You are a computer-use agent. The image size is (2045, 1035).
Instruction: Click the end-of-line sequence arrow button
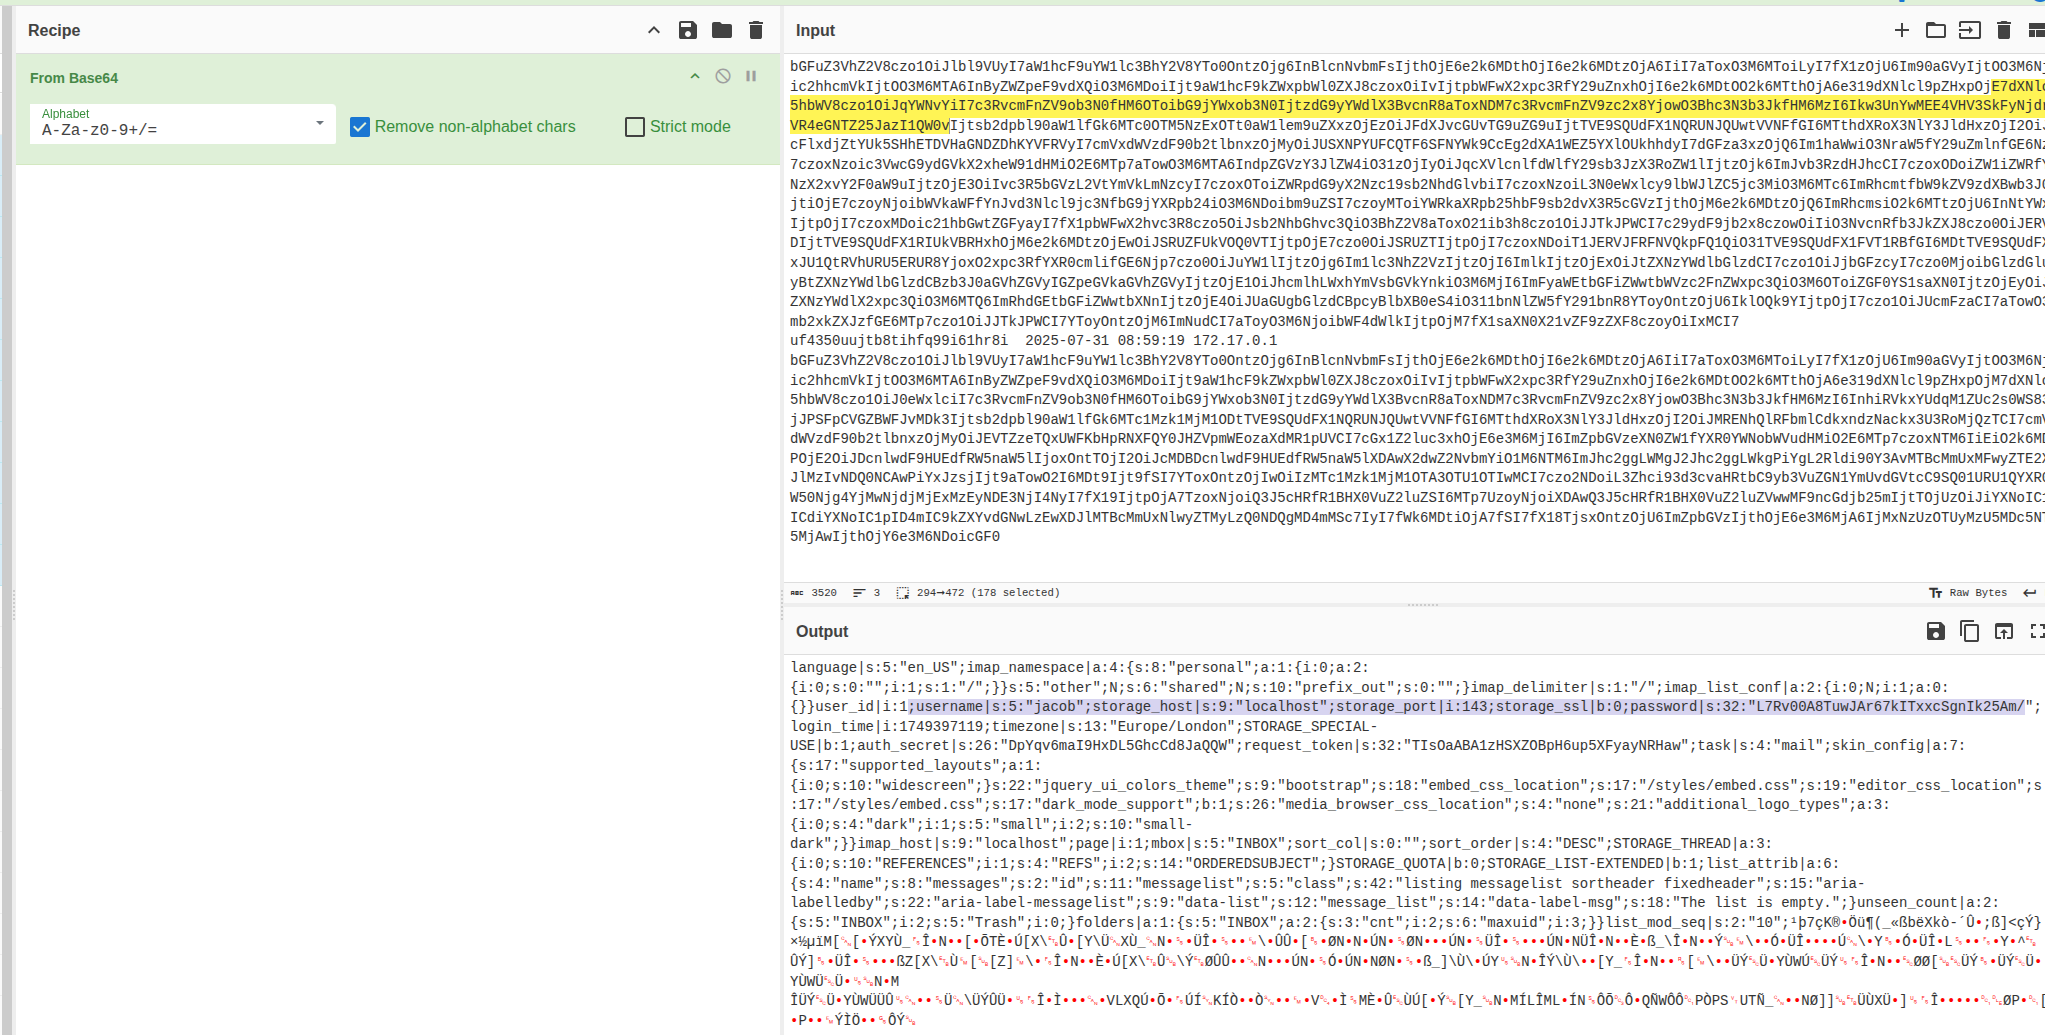(x=2030, y=593)
